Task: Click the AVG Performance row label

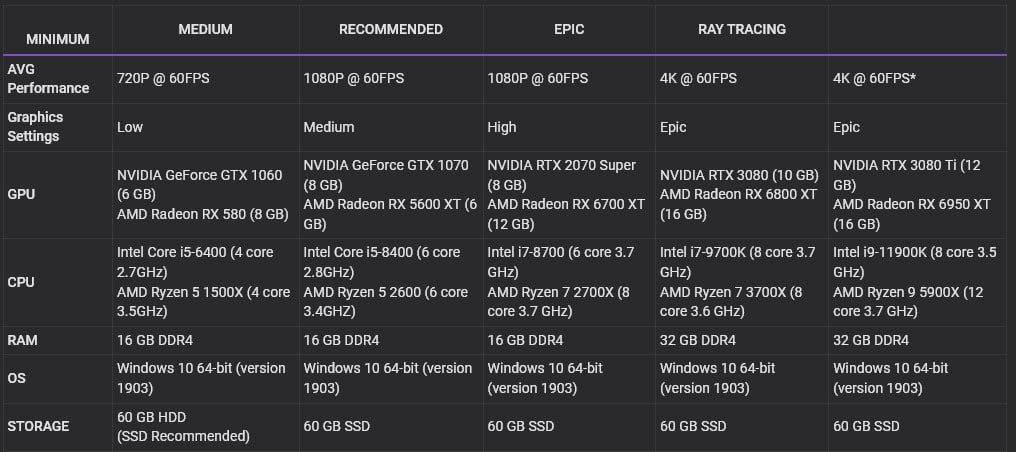Action: coord(48,79)
